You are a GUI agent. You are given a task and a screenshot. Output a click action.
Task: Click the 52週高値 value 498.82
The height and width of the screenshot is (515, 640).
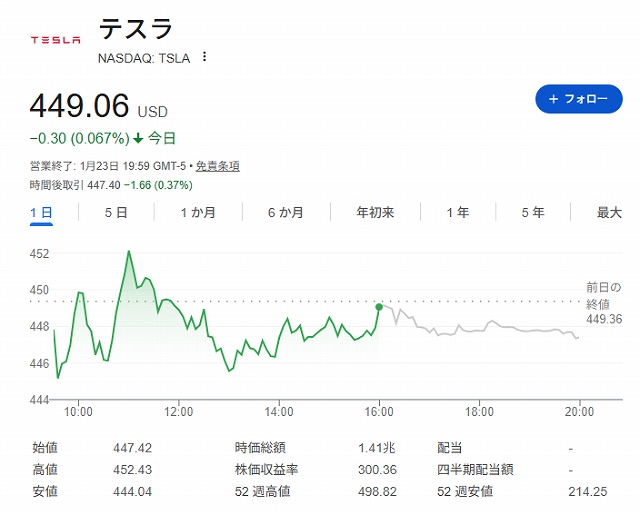[x=377, y=491]
